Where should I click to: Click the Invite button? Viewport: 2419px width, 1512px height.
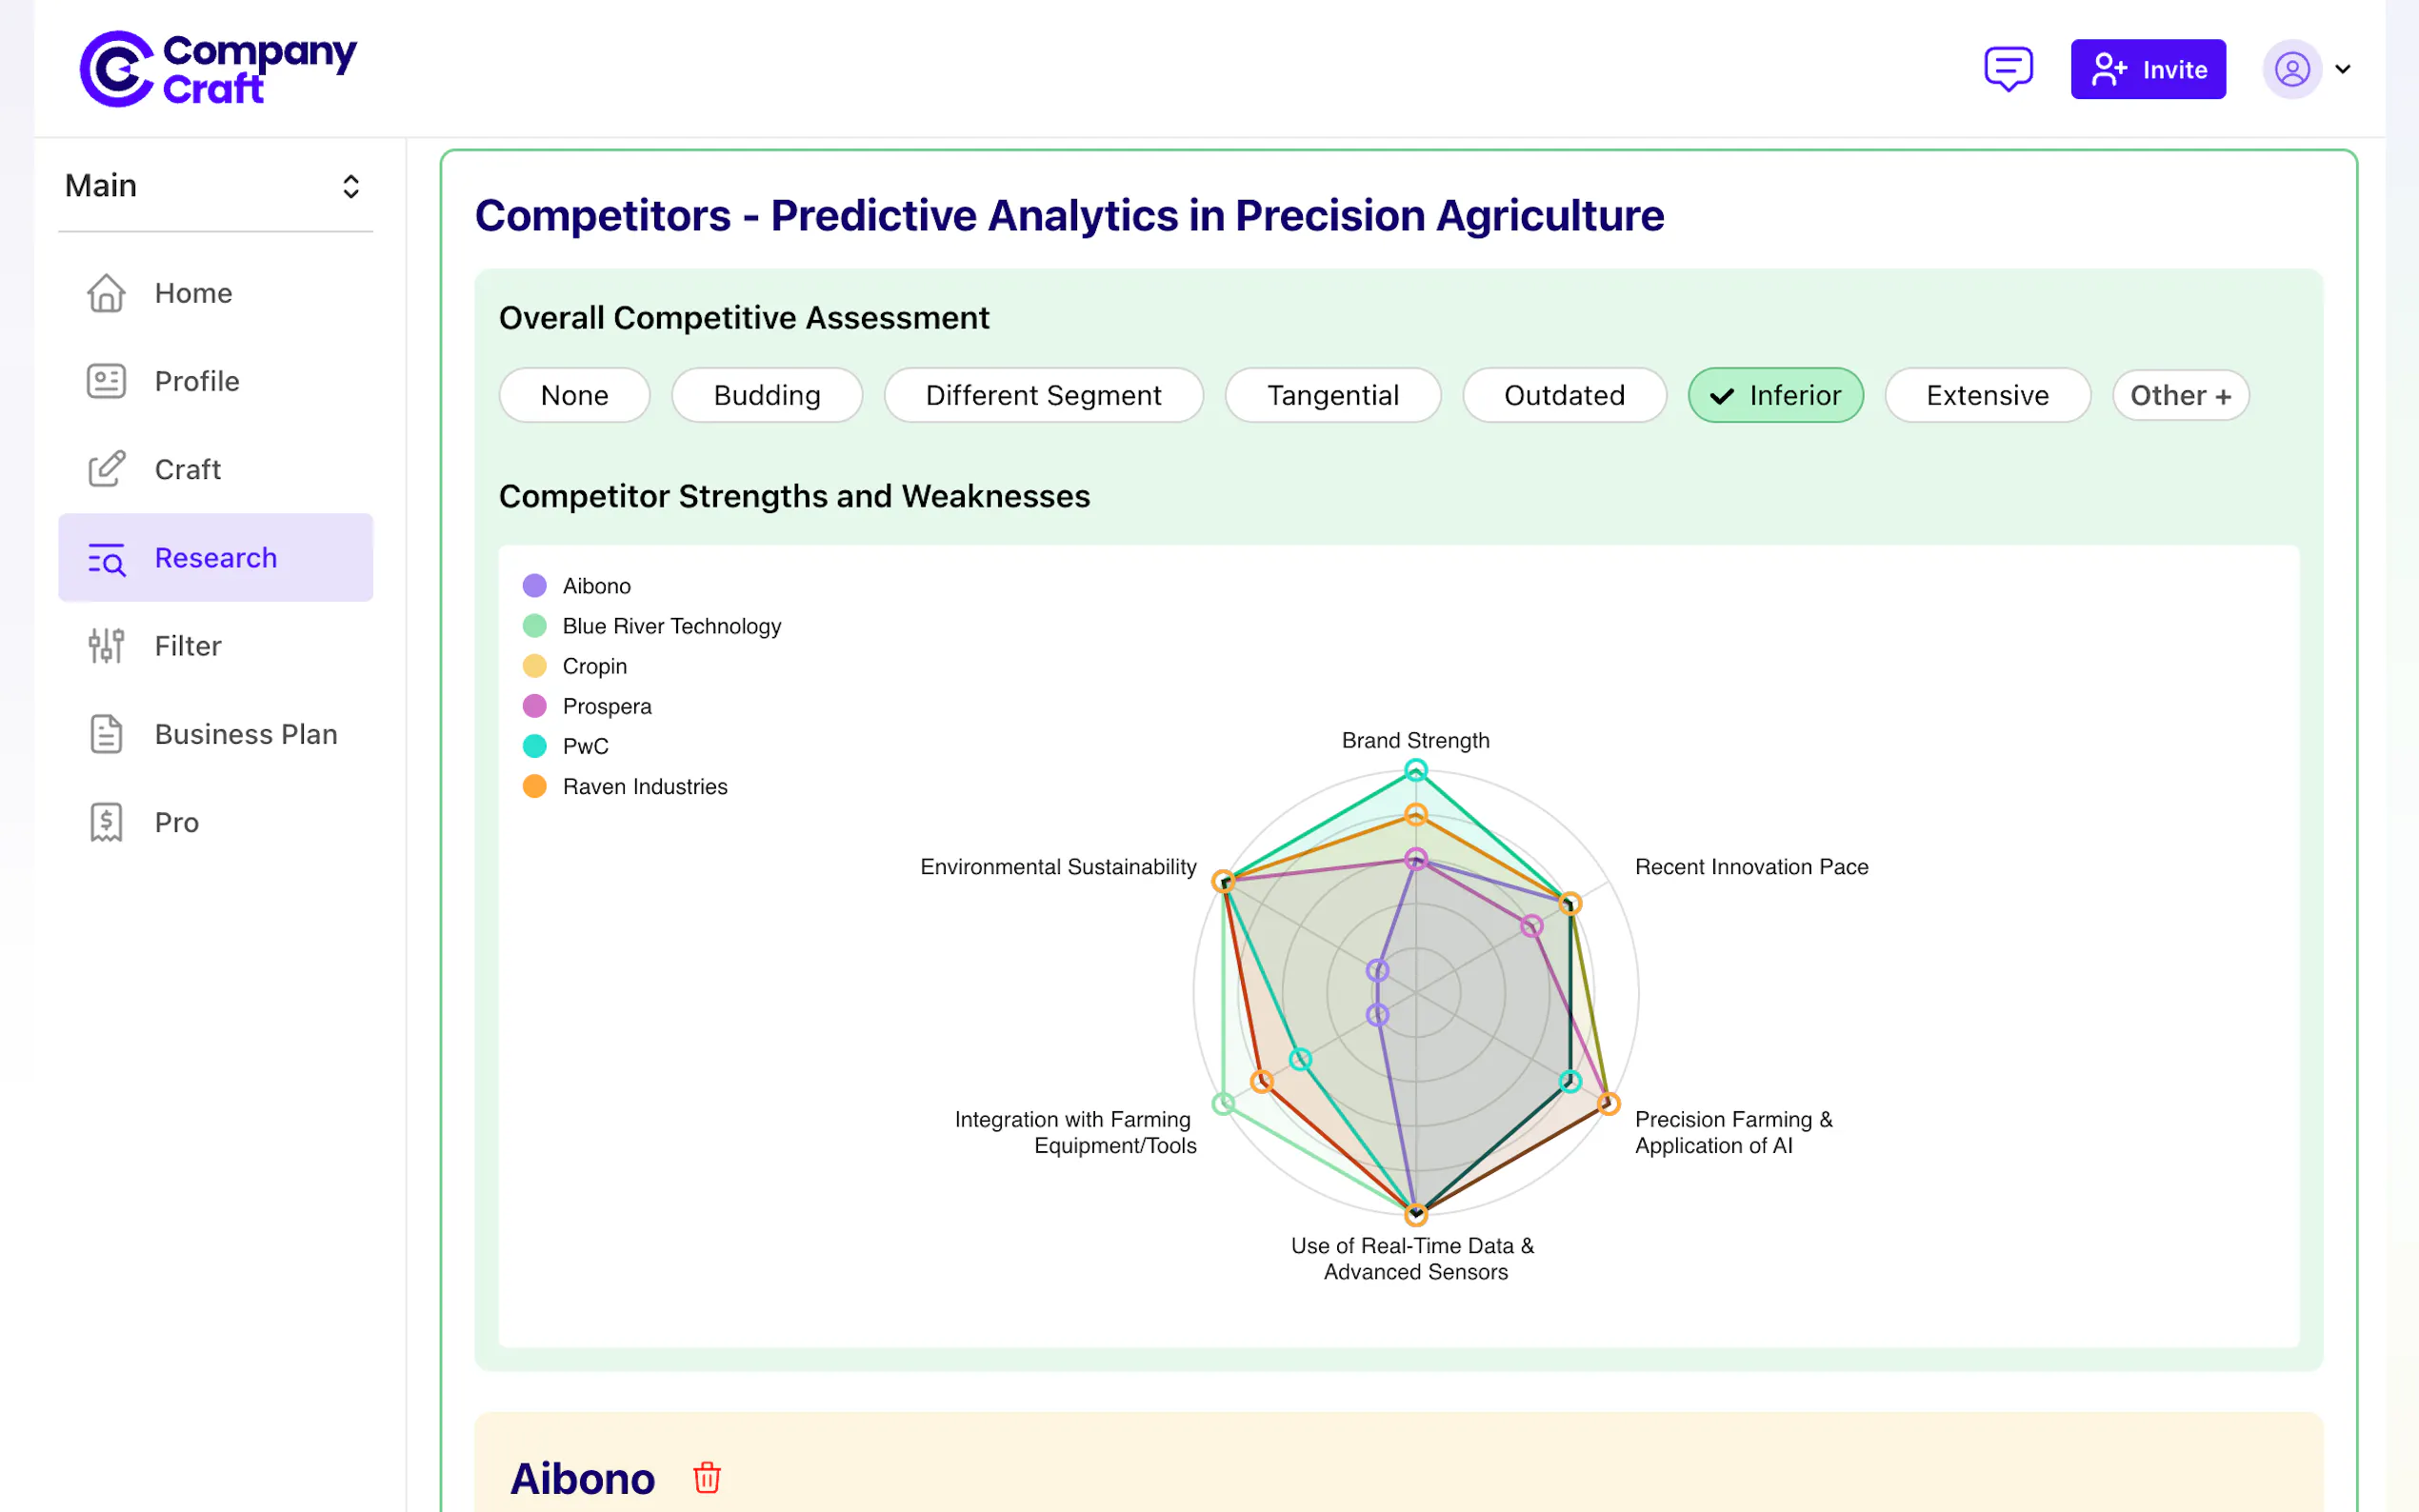coord(2147,69)
